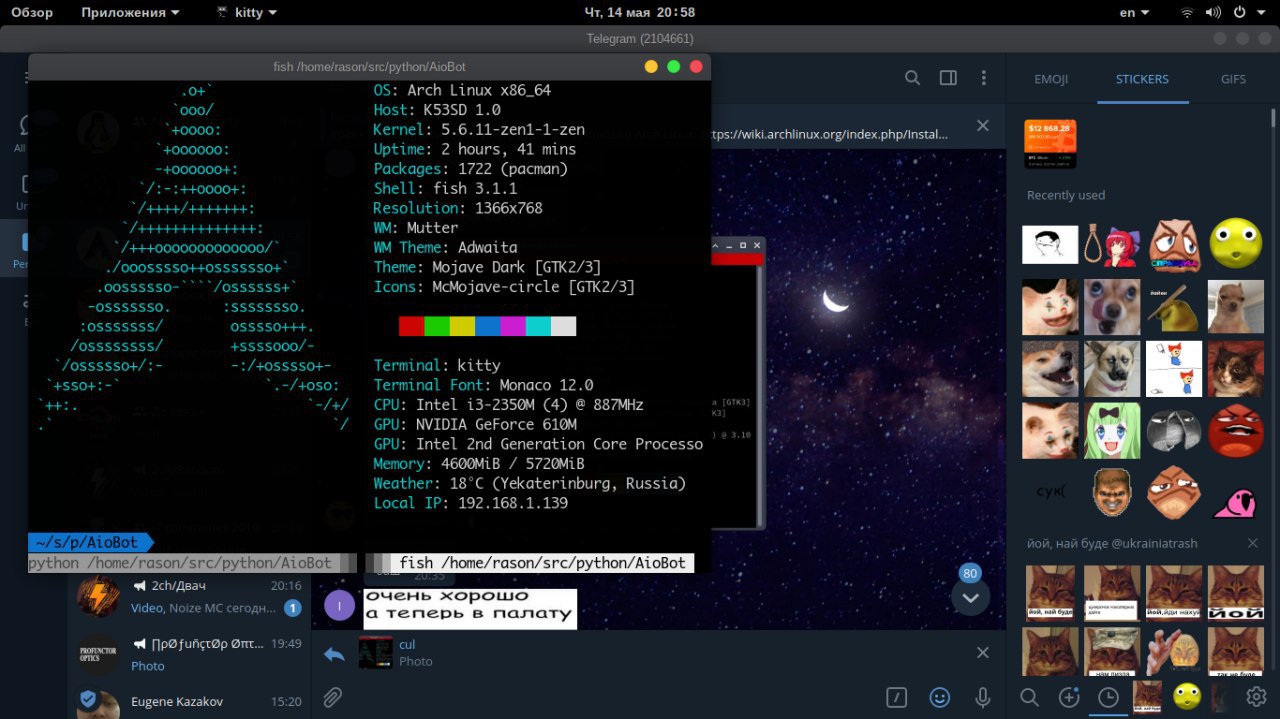Open the kitty application menu

[246, 12]
